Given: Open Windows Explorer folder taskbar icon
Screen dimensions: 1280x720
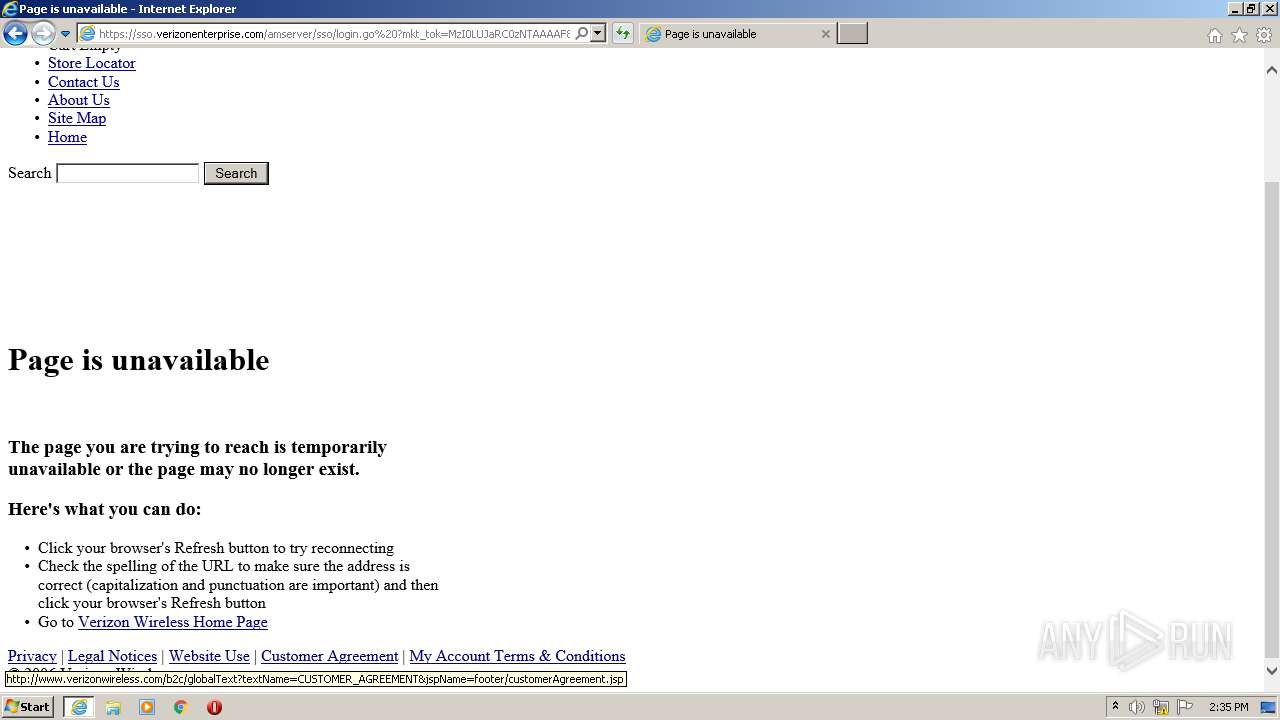Looking at the screenshot, I should click(113, 707).
